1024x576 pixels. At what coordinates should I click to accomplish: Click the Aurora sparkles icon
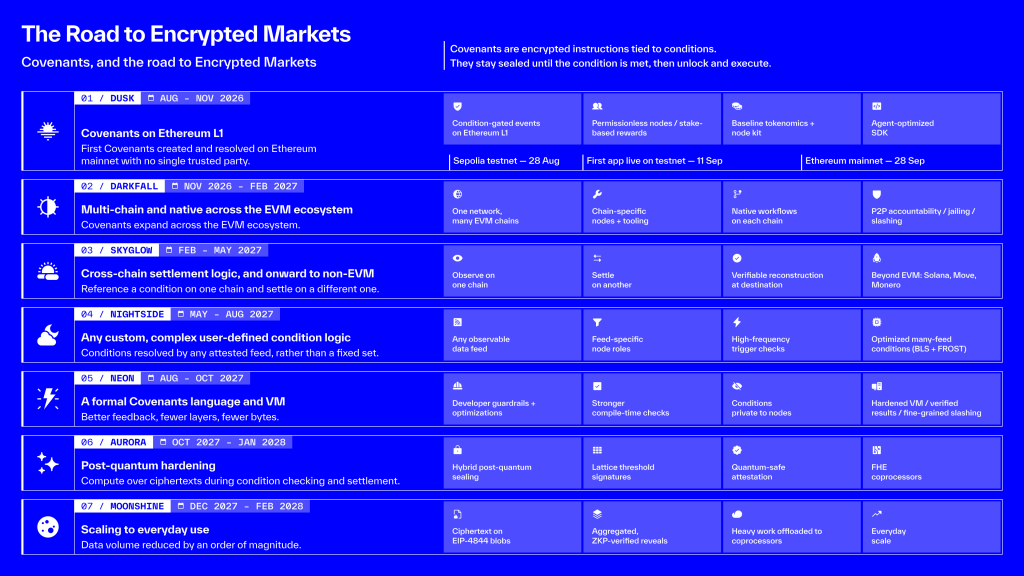[48, 463]
